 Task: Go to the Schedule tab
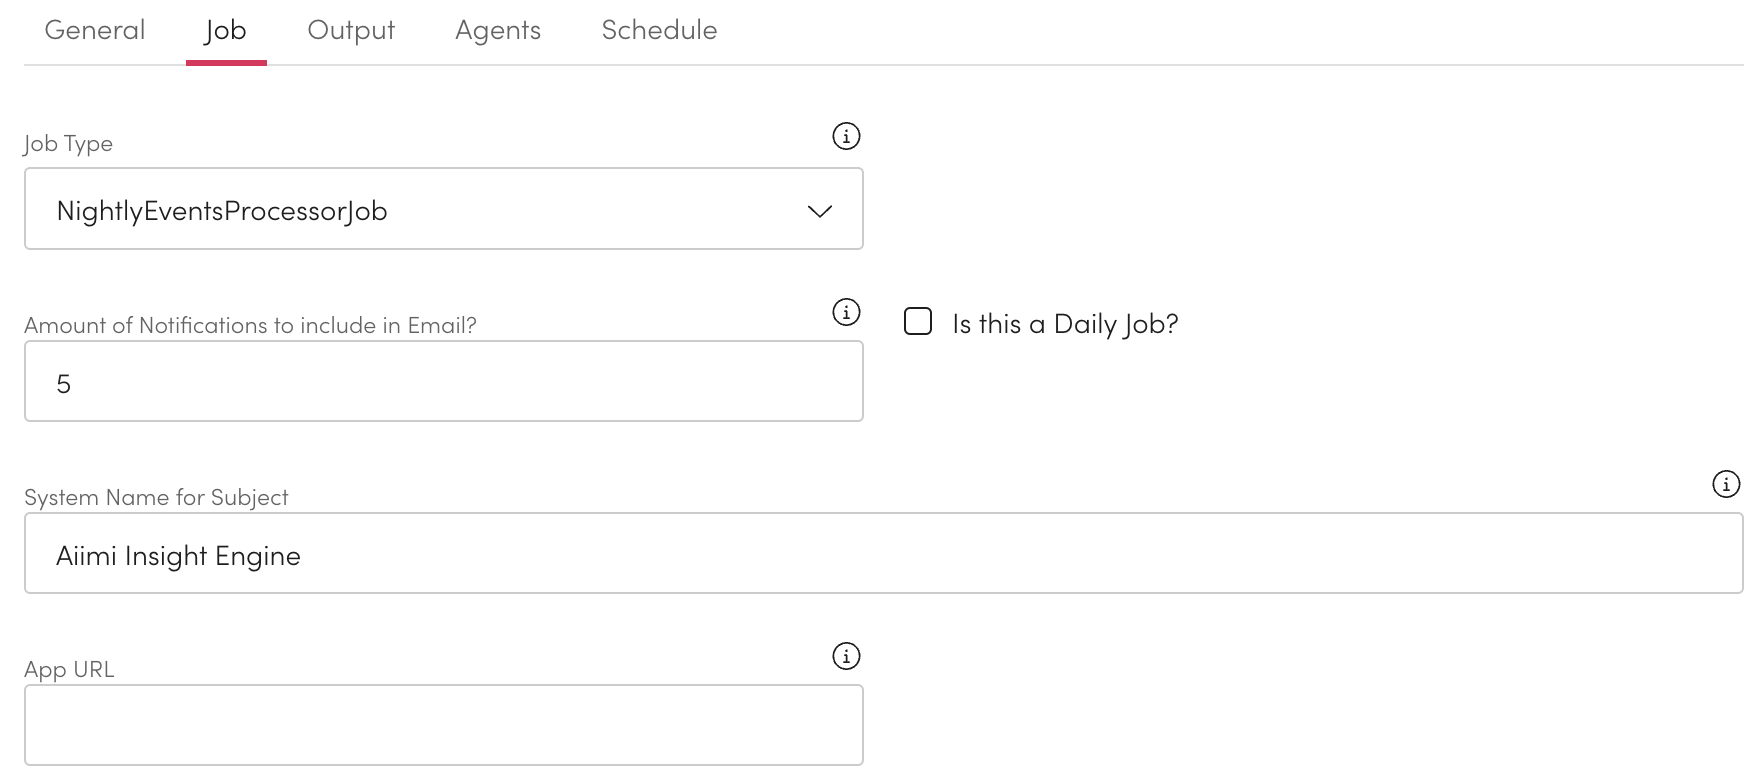pyautogui.click(x=659, y=30)
